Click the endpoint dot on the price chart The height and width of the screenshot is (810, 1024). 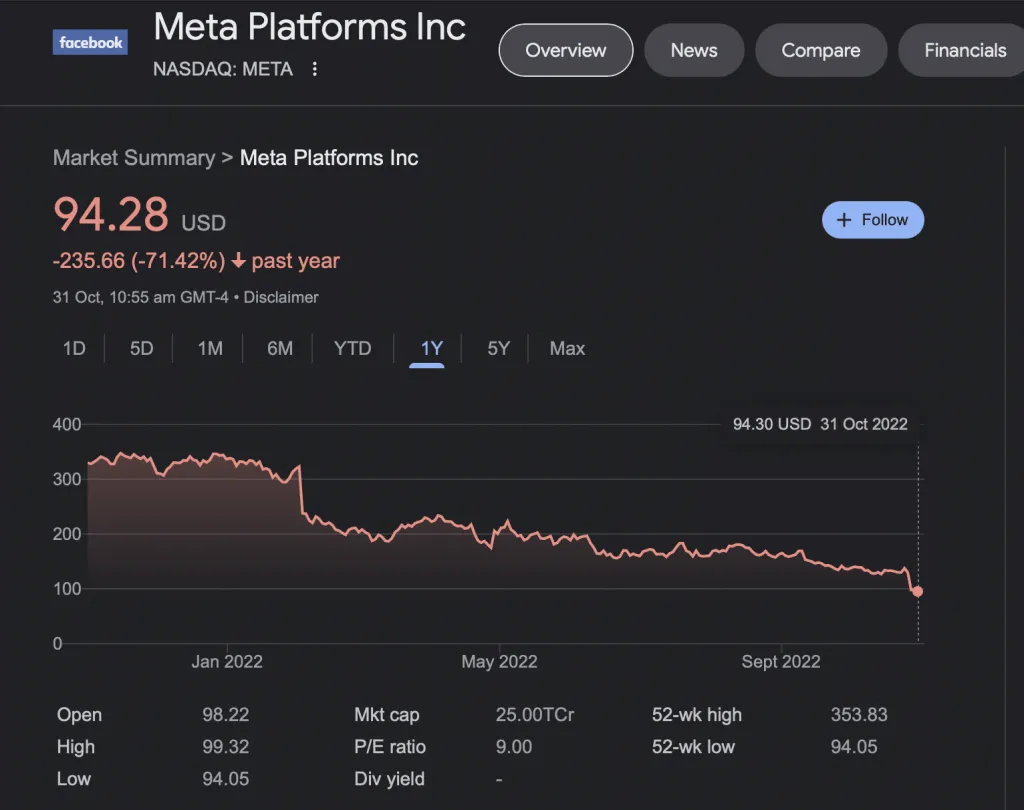[917, 592]
